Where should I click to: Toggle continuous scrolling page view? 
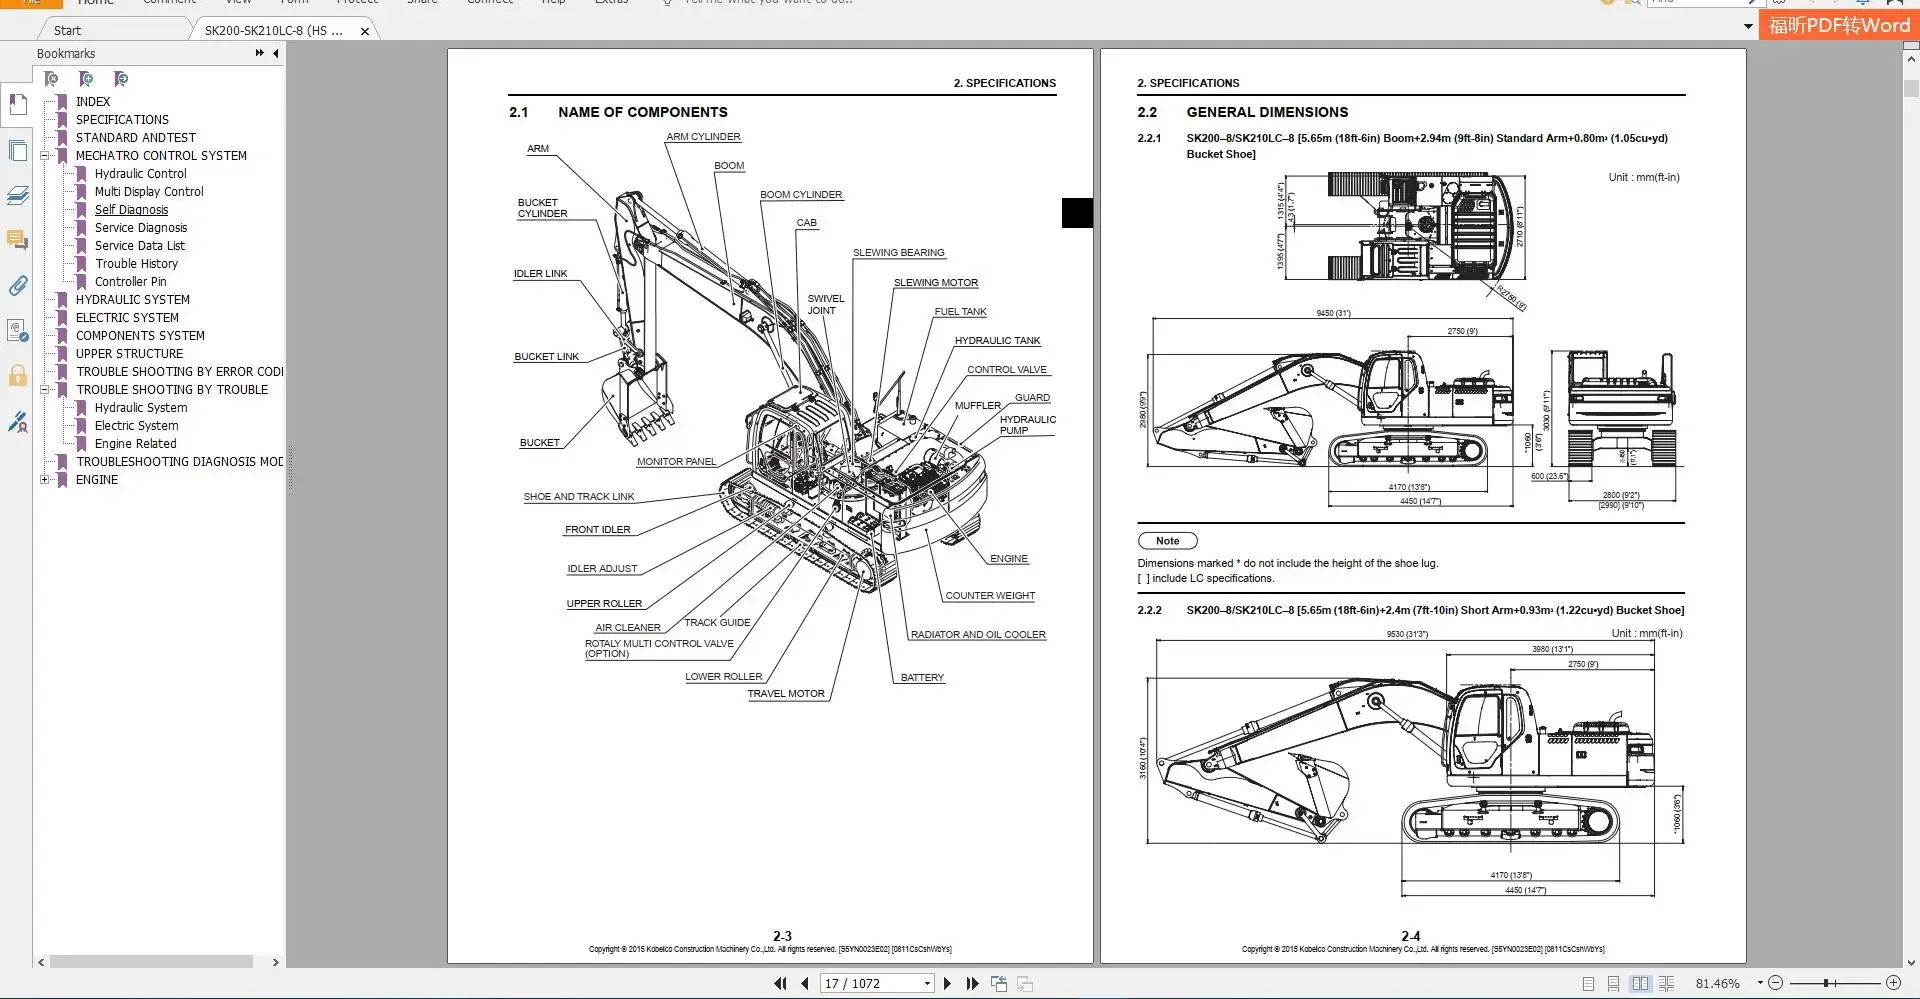1613,984
